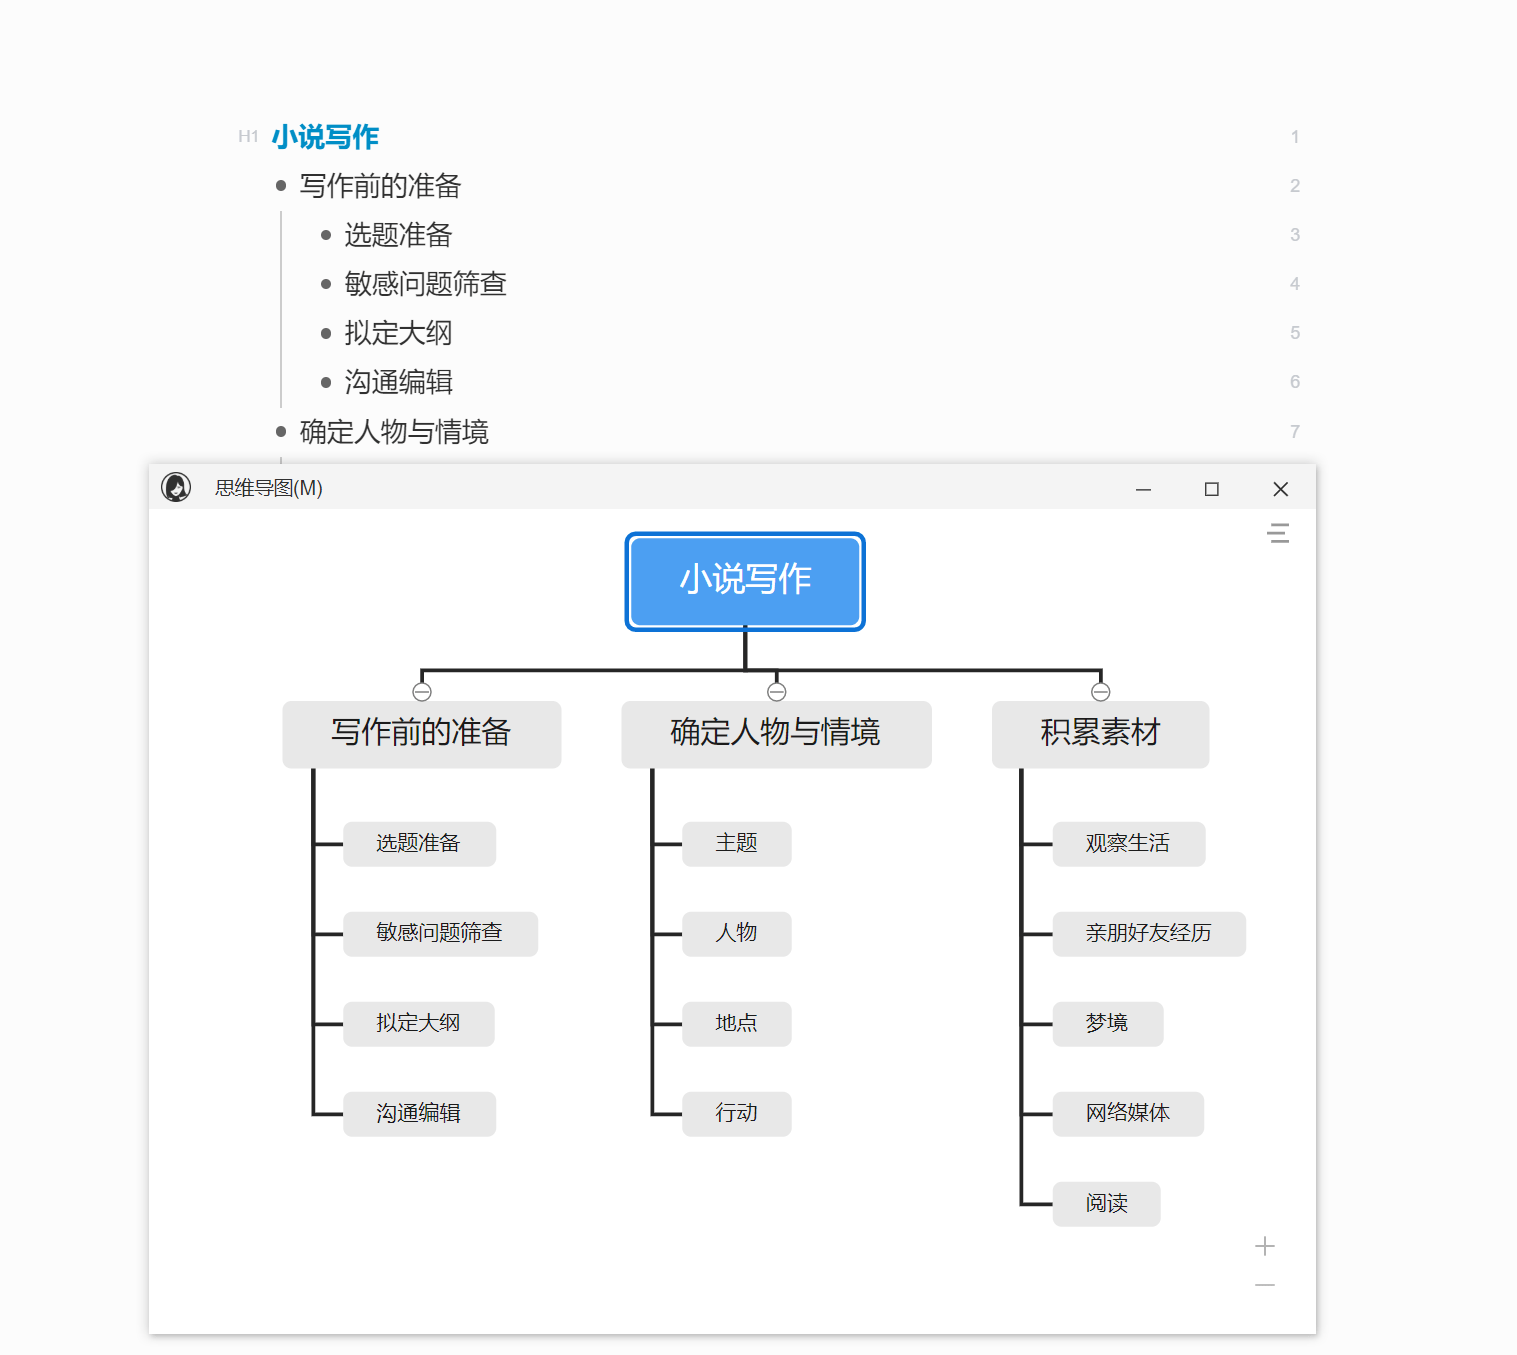Click the bullet of outline row 确定人物与情境
This screenshot has height=1355, width=1517.
point(281,432)
